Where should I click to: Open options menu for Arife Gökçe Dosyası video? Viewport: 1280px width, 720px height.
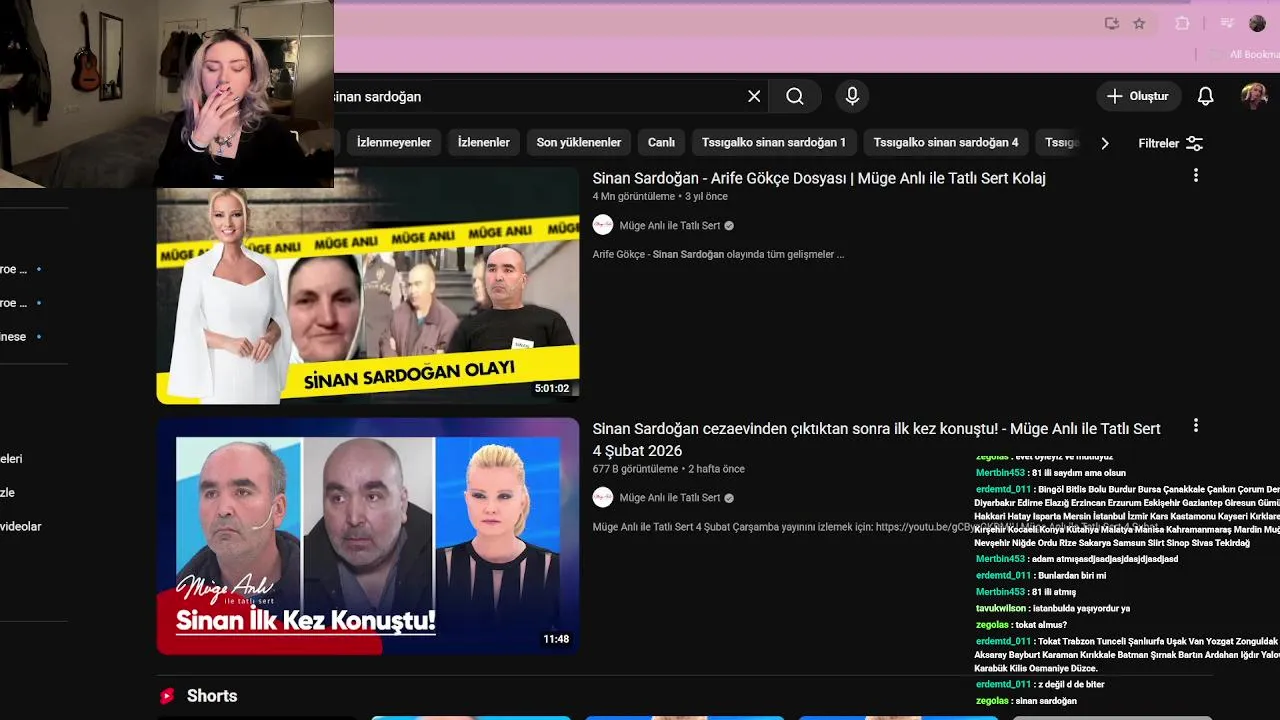(1196, 176)
